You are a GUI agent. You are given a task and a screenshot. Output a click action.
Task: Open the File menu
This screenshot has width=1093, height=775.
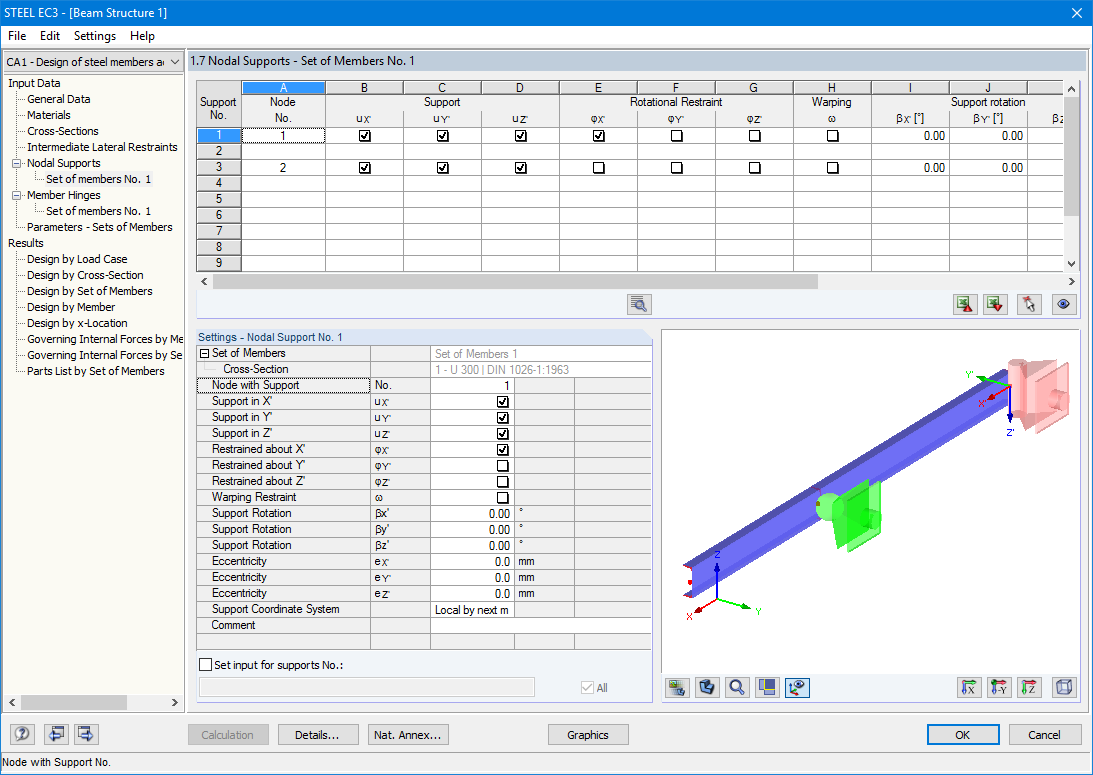click(x=16, y=35)
